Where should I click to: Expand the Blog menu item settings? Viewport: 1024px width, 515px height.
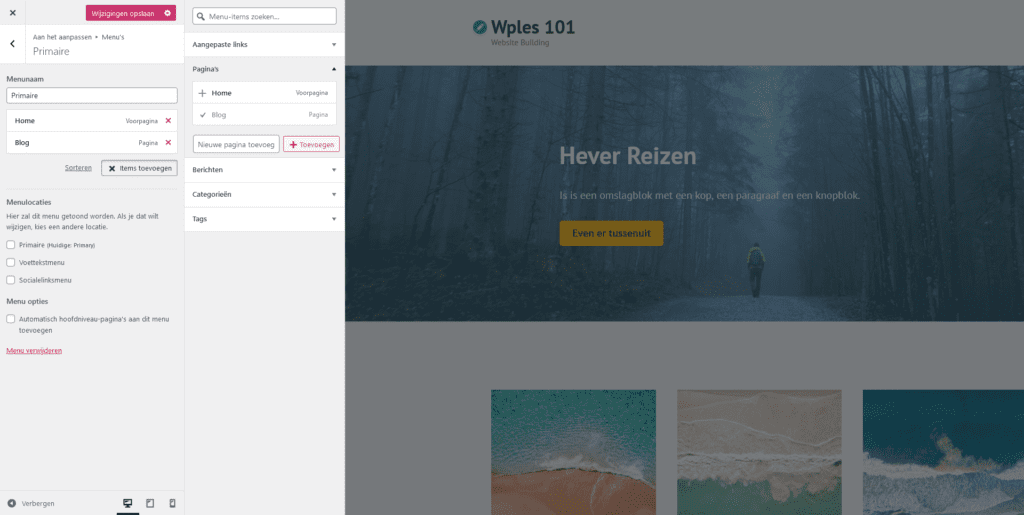pyautogui.click(x=91, y=142)
